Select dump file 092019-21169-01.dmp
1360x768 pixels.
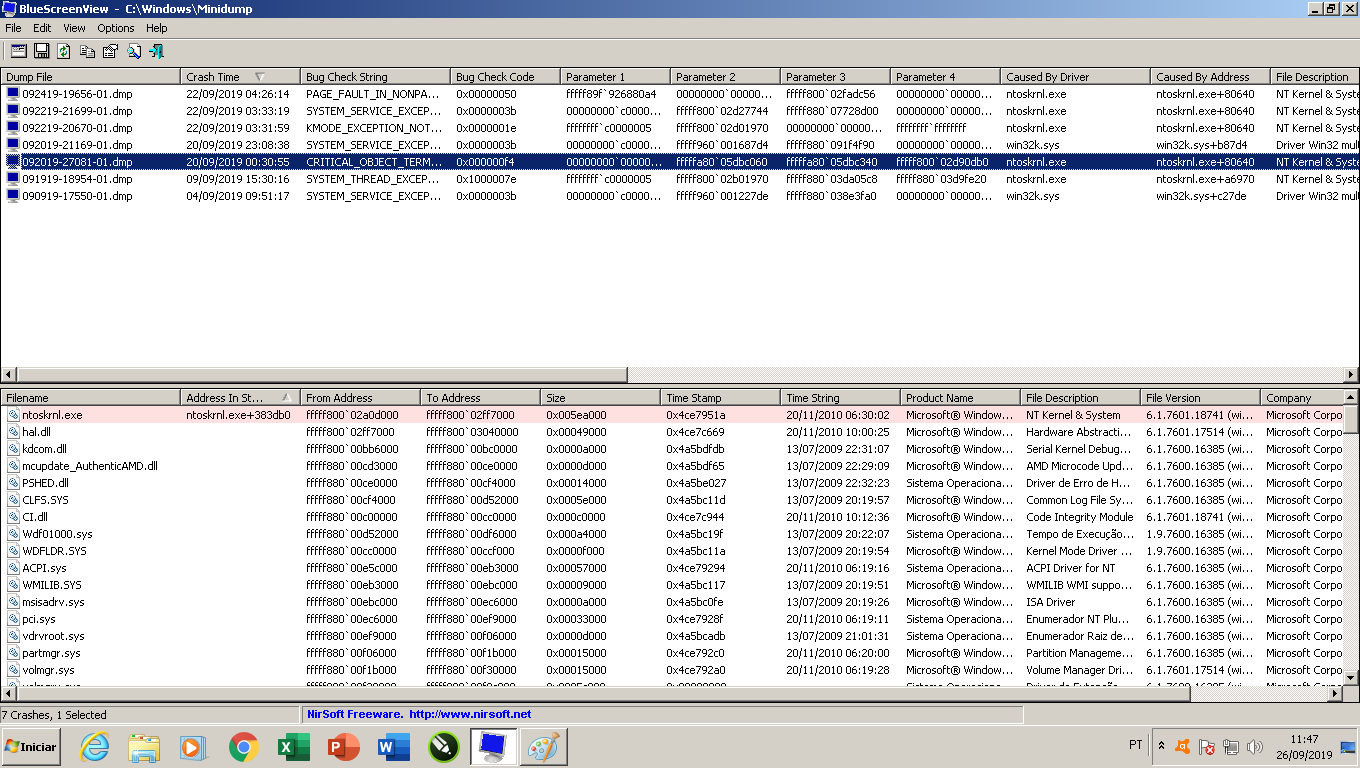[77, 145]
